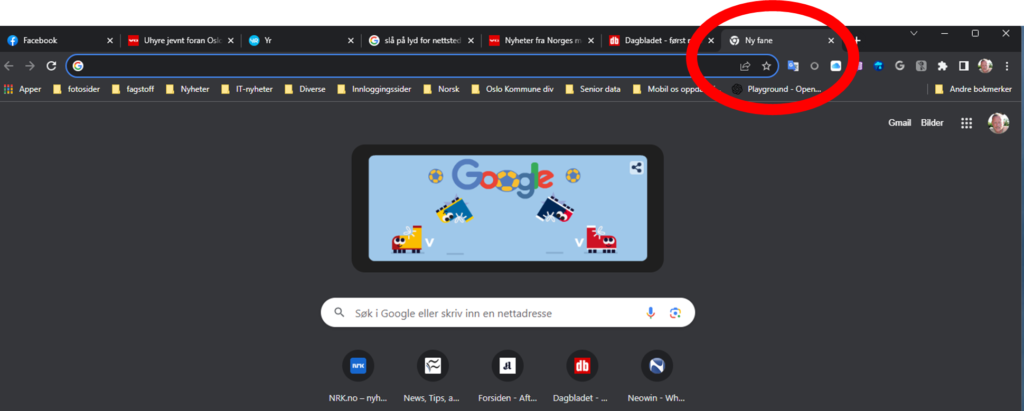Click the forward navigation arrow

29,66
